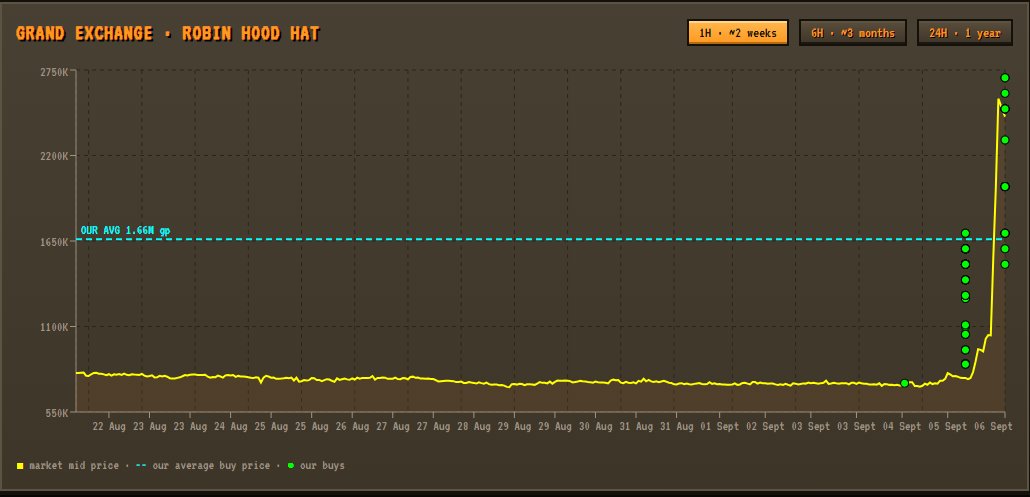Click the '26 Aug' date label

pyautogui.click(x=352, y=427)
